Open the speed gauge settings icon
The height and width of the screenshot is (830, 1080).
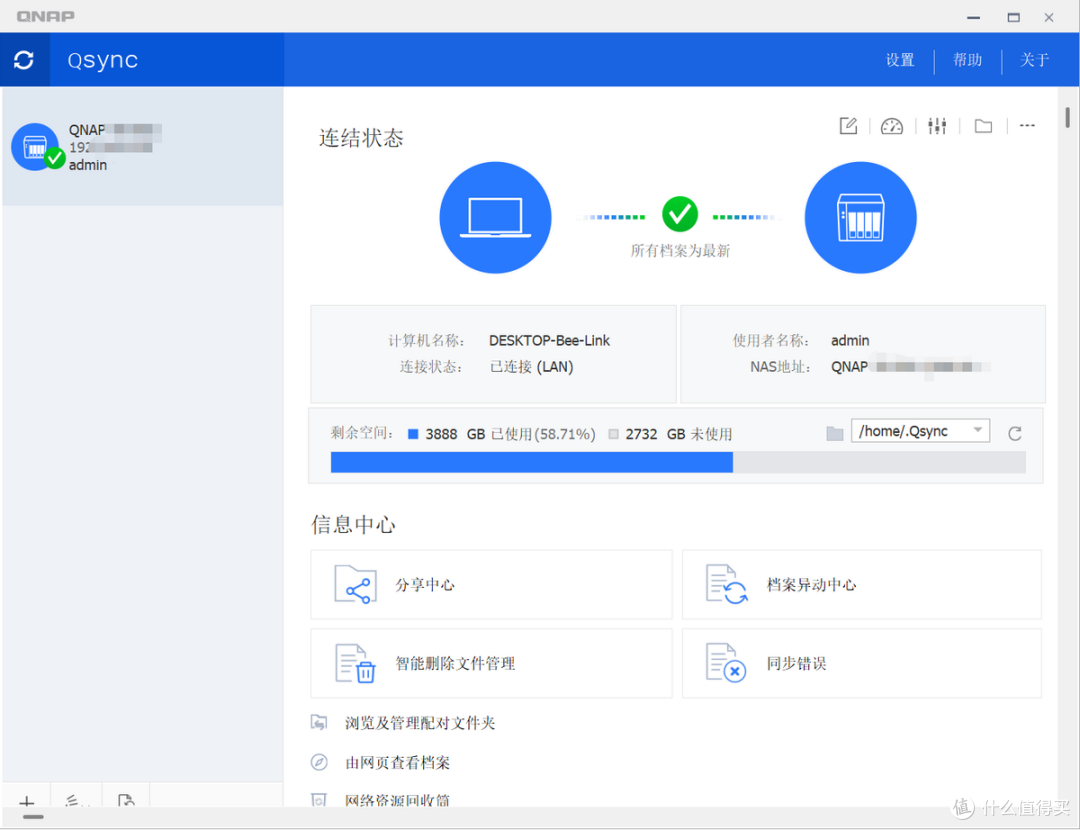(x=891, y=126)
